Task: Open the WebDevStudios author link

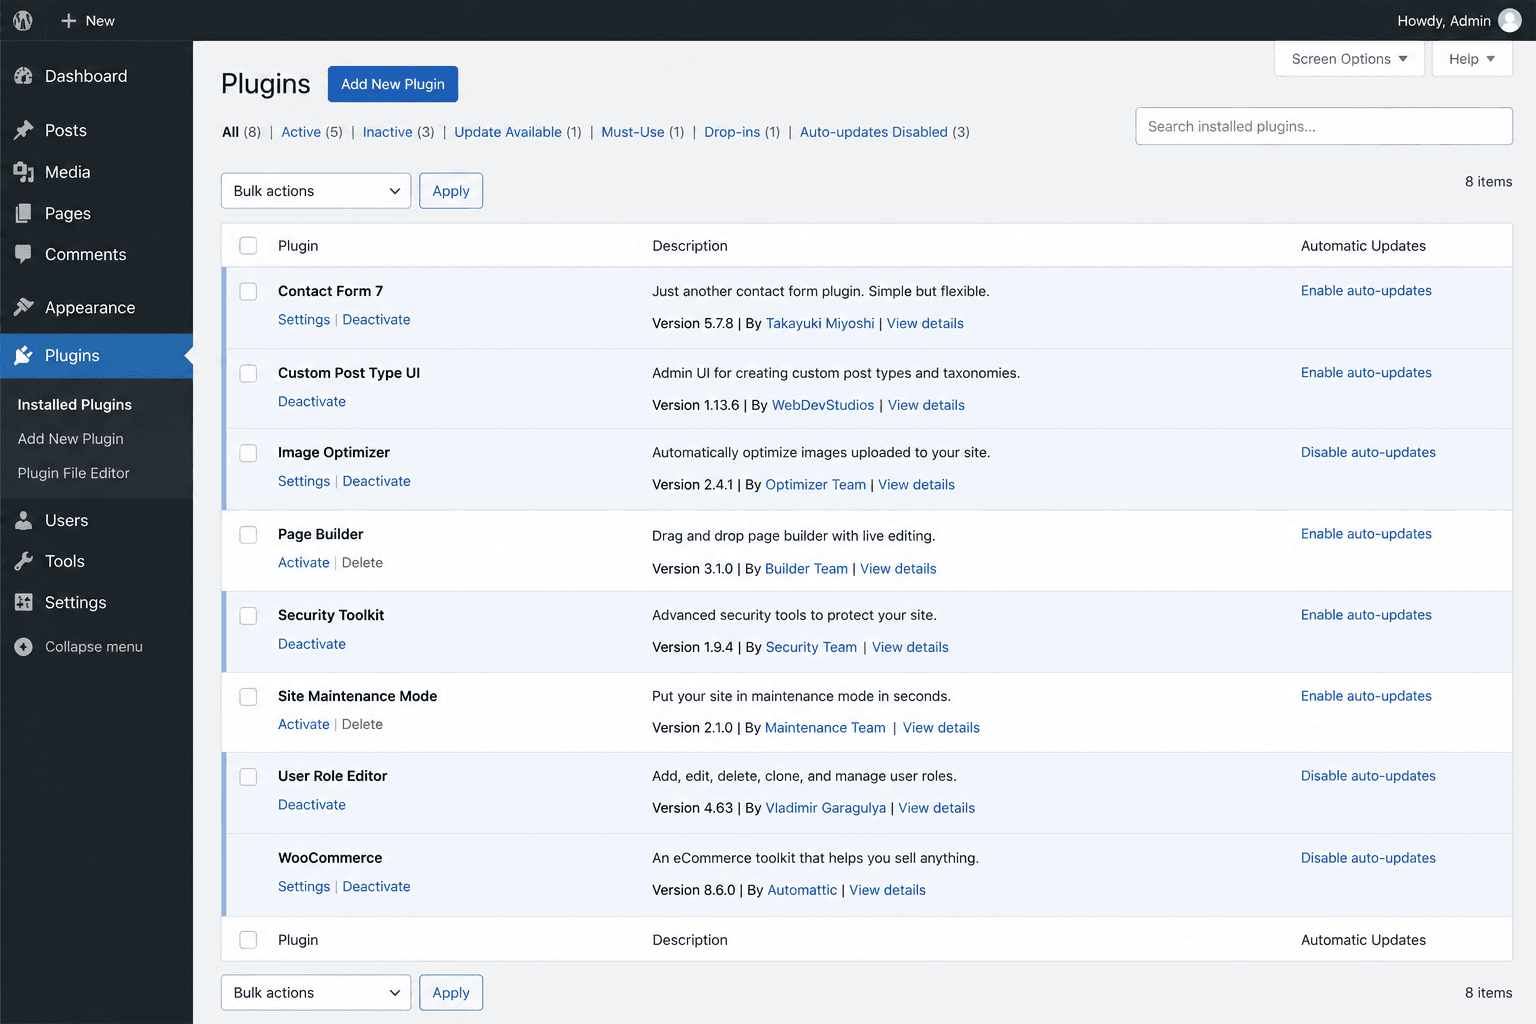Action: (x=823, y=405)
